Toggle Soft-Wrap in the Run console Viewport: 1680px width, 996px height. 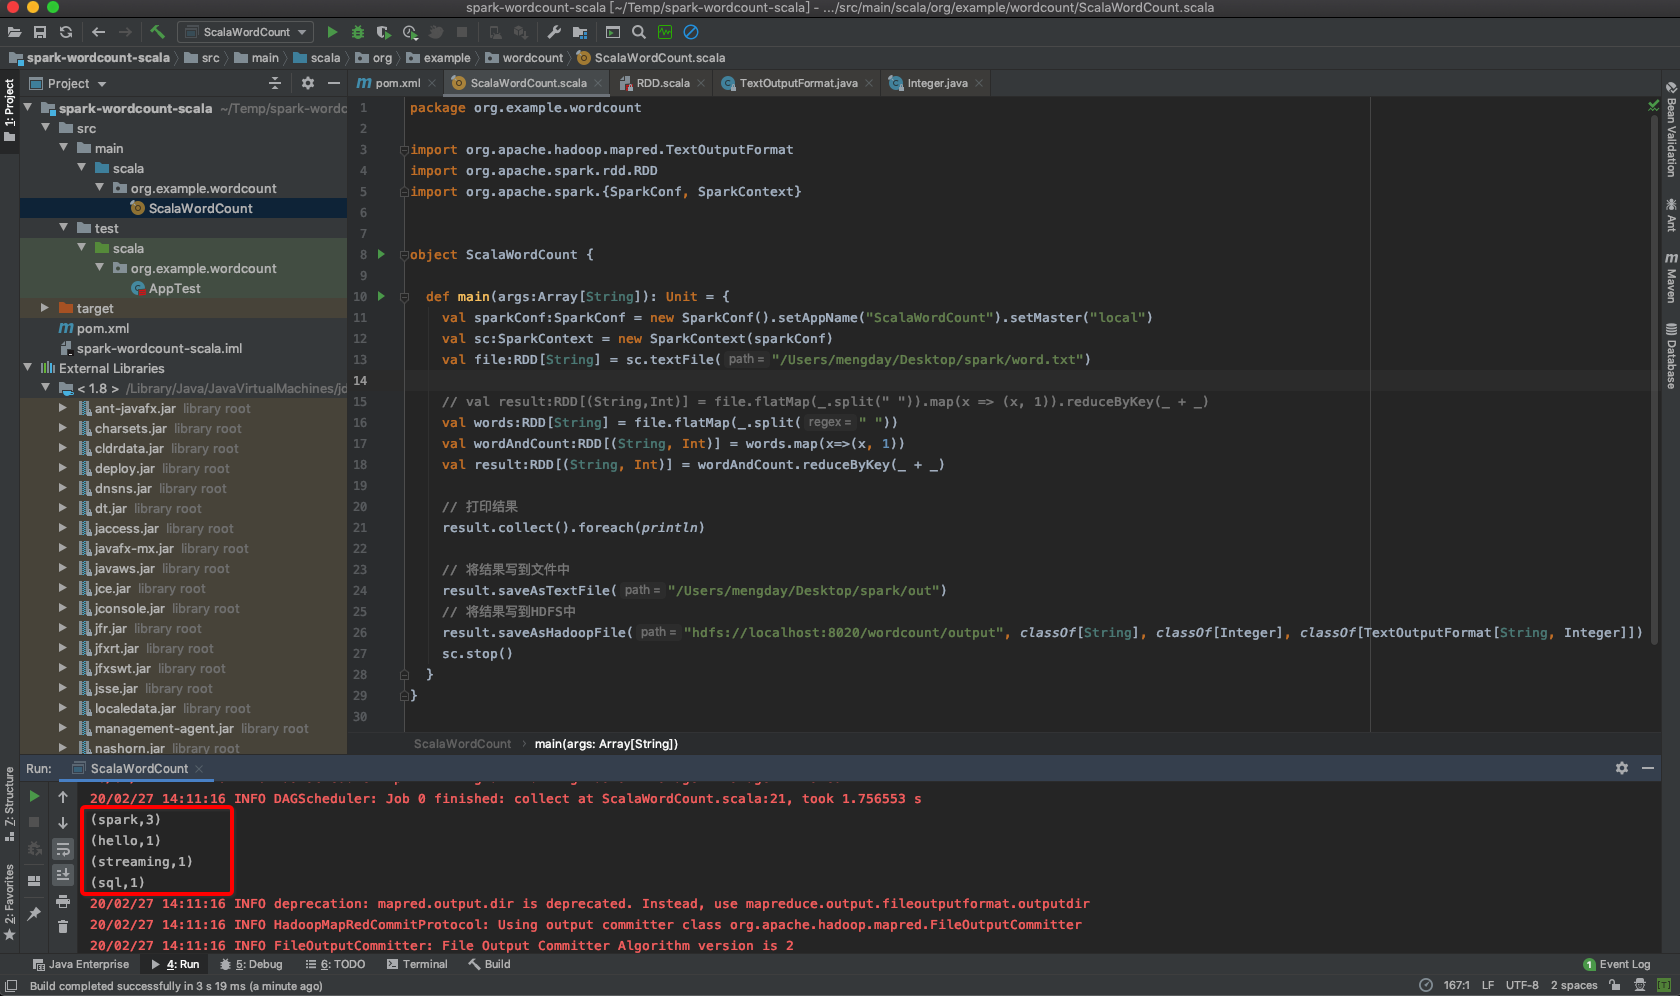[x=63, y=849]
